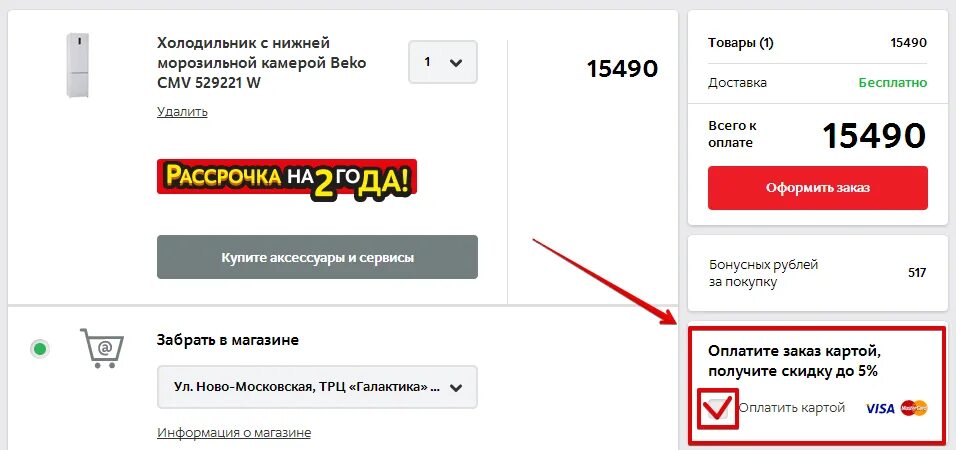
Task: Select the Забрать в магазине radio button
Action: coord(40,349)
